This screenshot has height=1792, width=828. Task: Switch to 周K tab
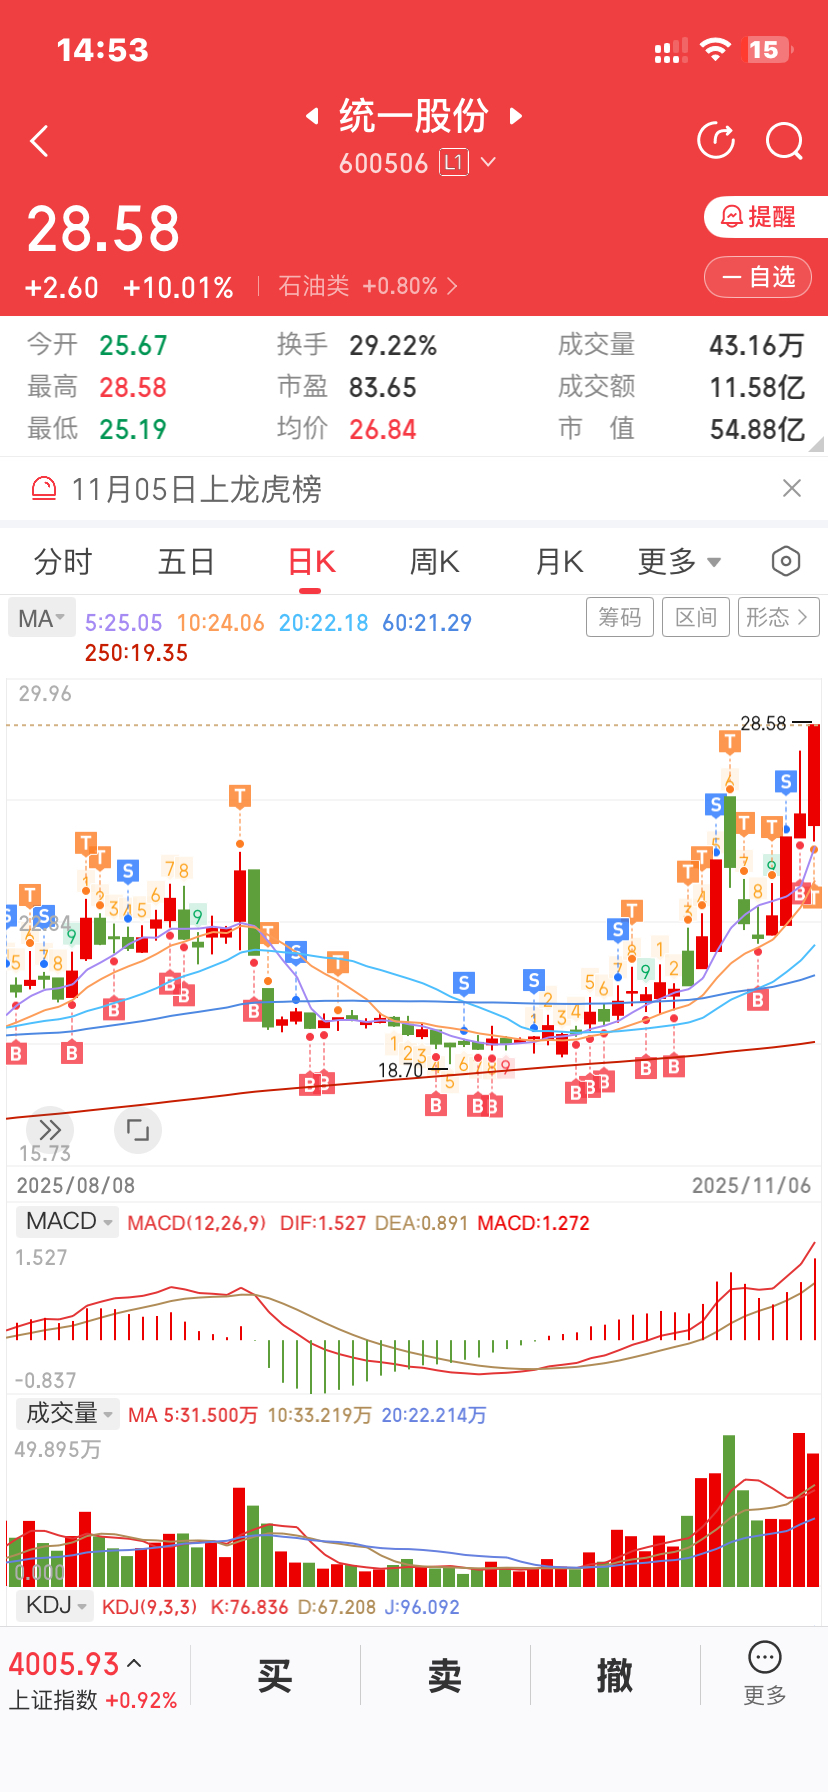coord(435,562)
